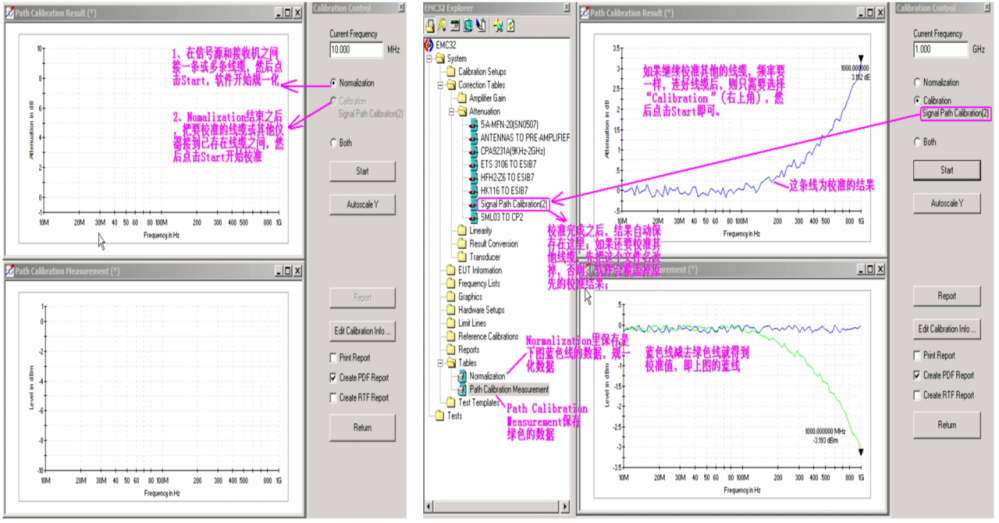Open the Test Templates folder
Screen dimensions: 999x523
[478, 403]
